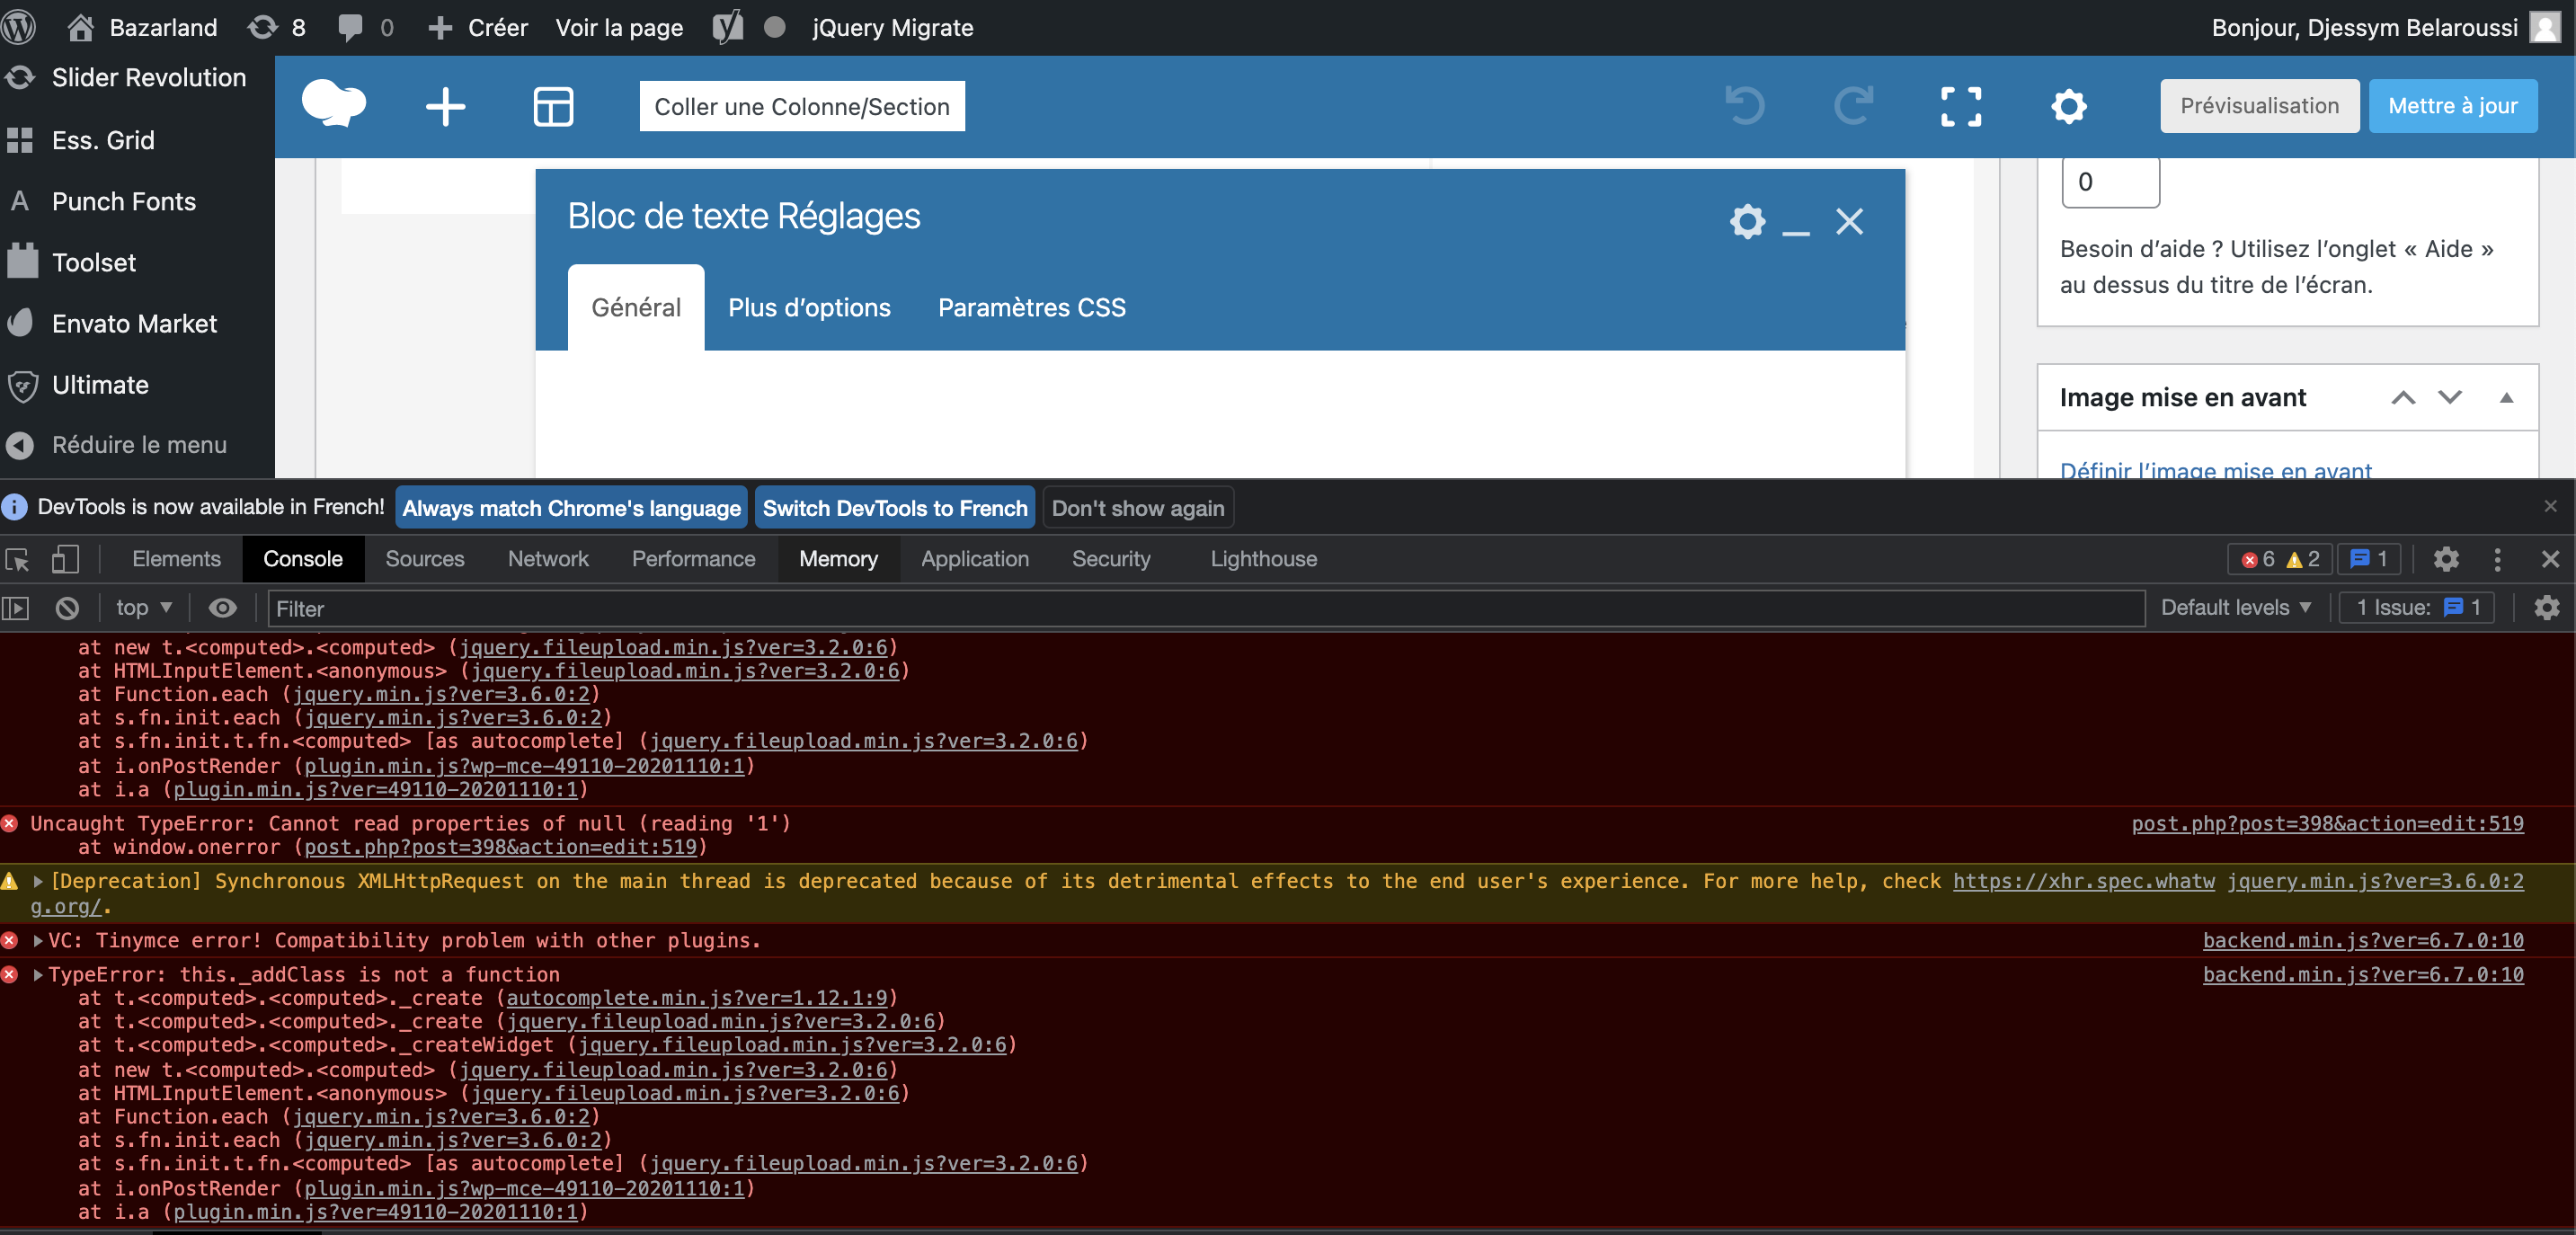Select the Général tab
2576x1235 pixels.
click(x=636, y=307)
